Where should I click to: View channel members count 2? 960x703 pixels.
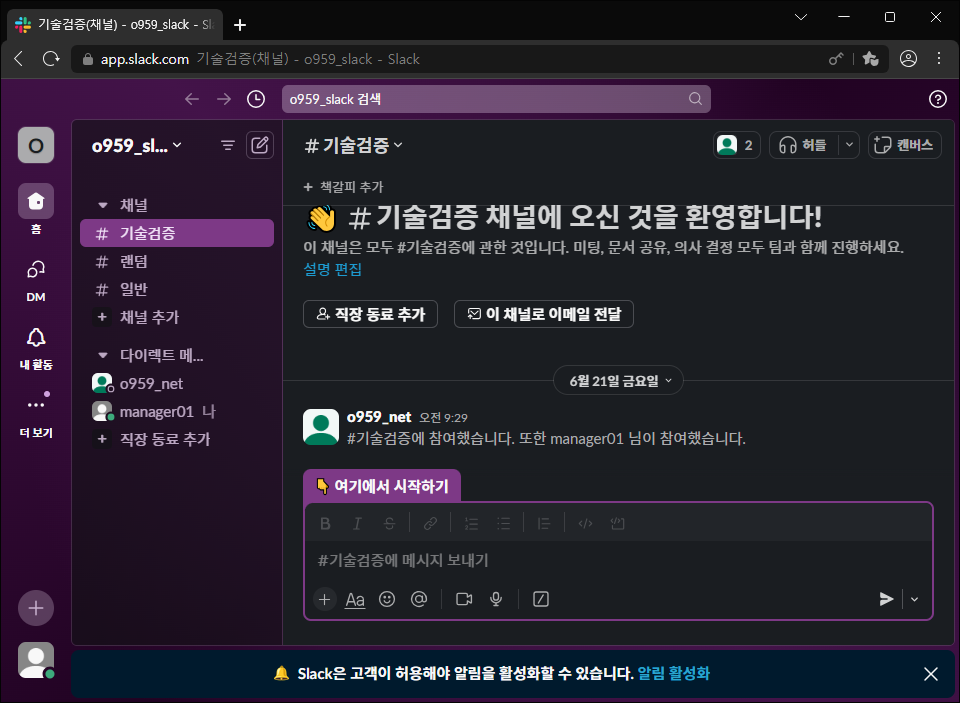click(737, 145)
